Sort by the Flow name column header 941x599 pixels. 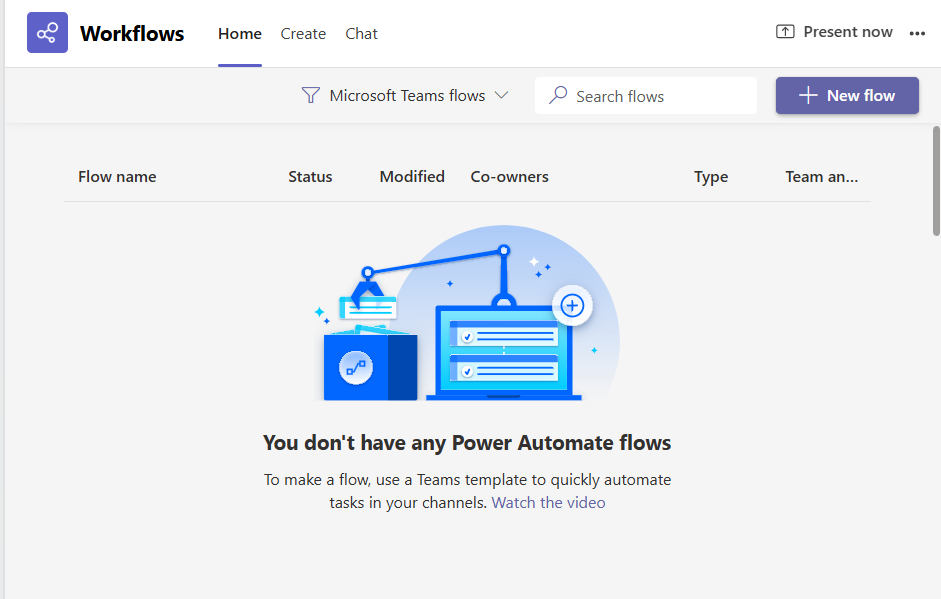pos(117,177)
